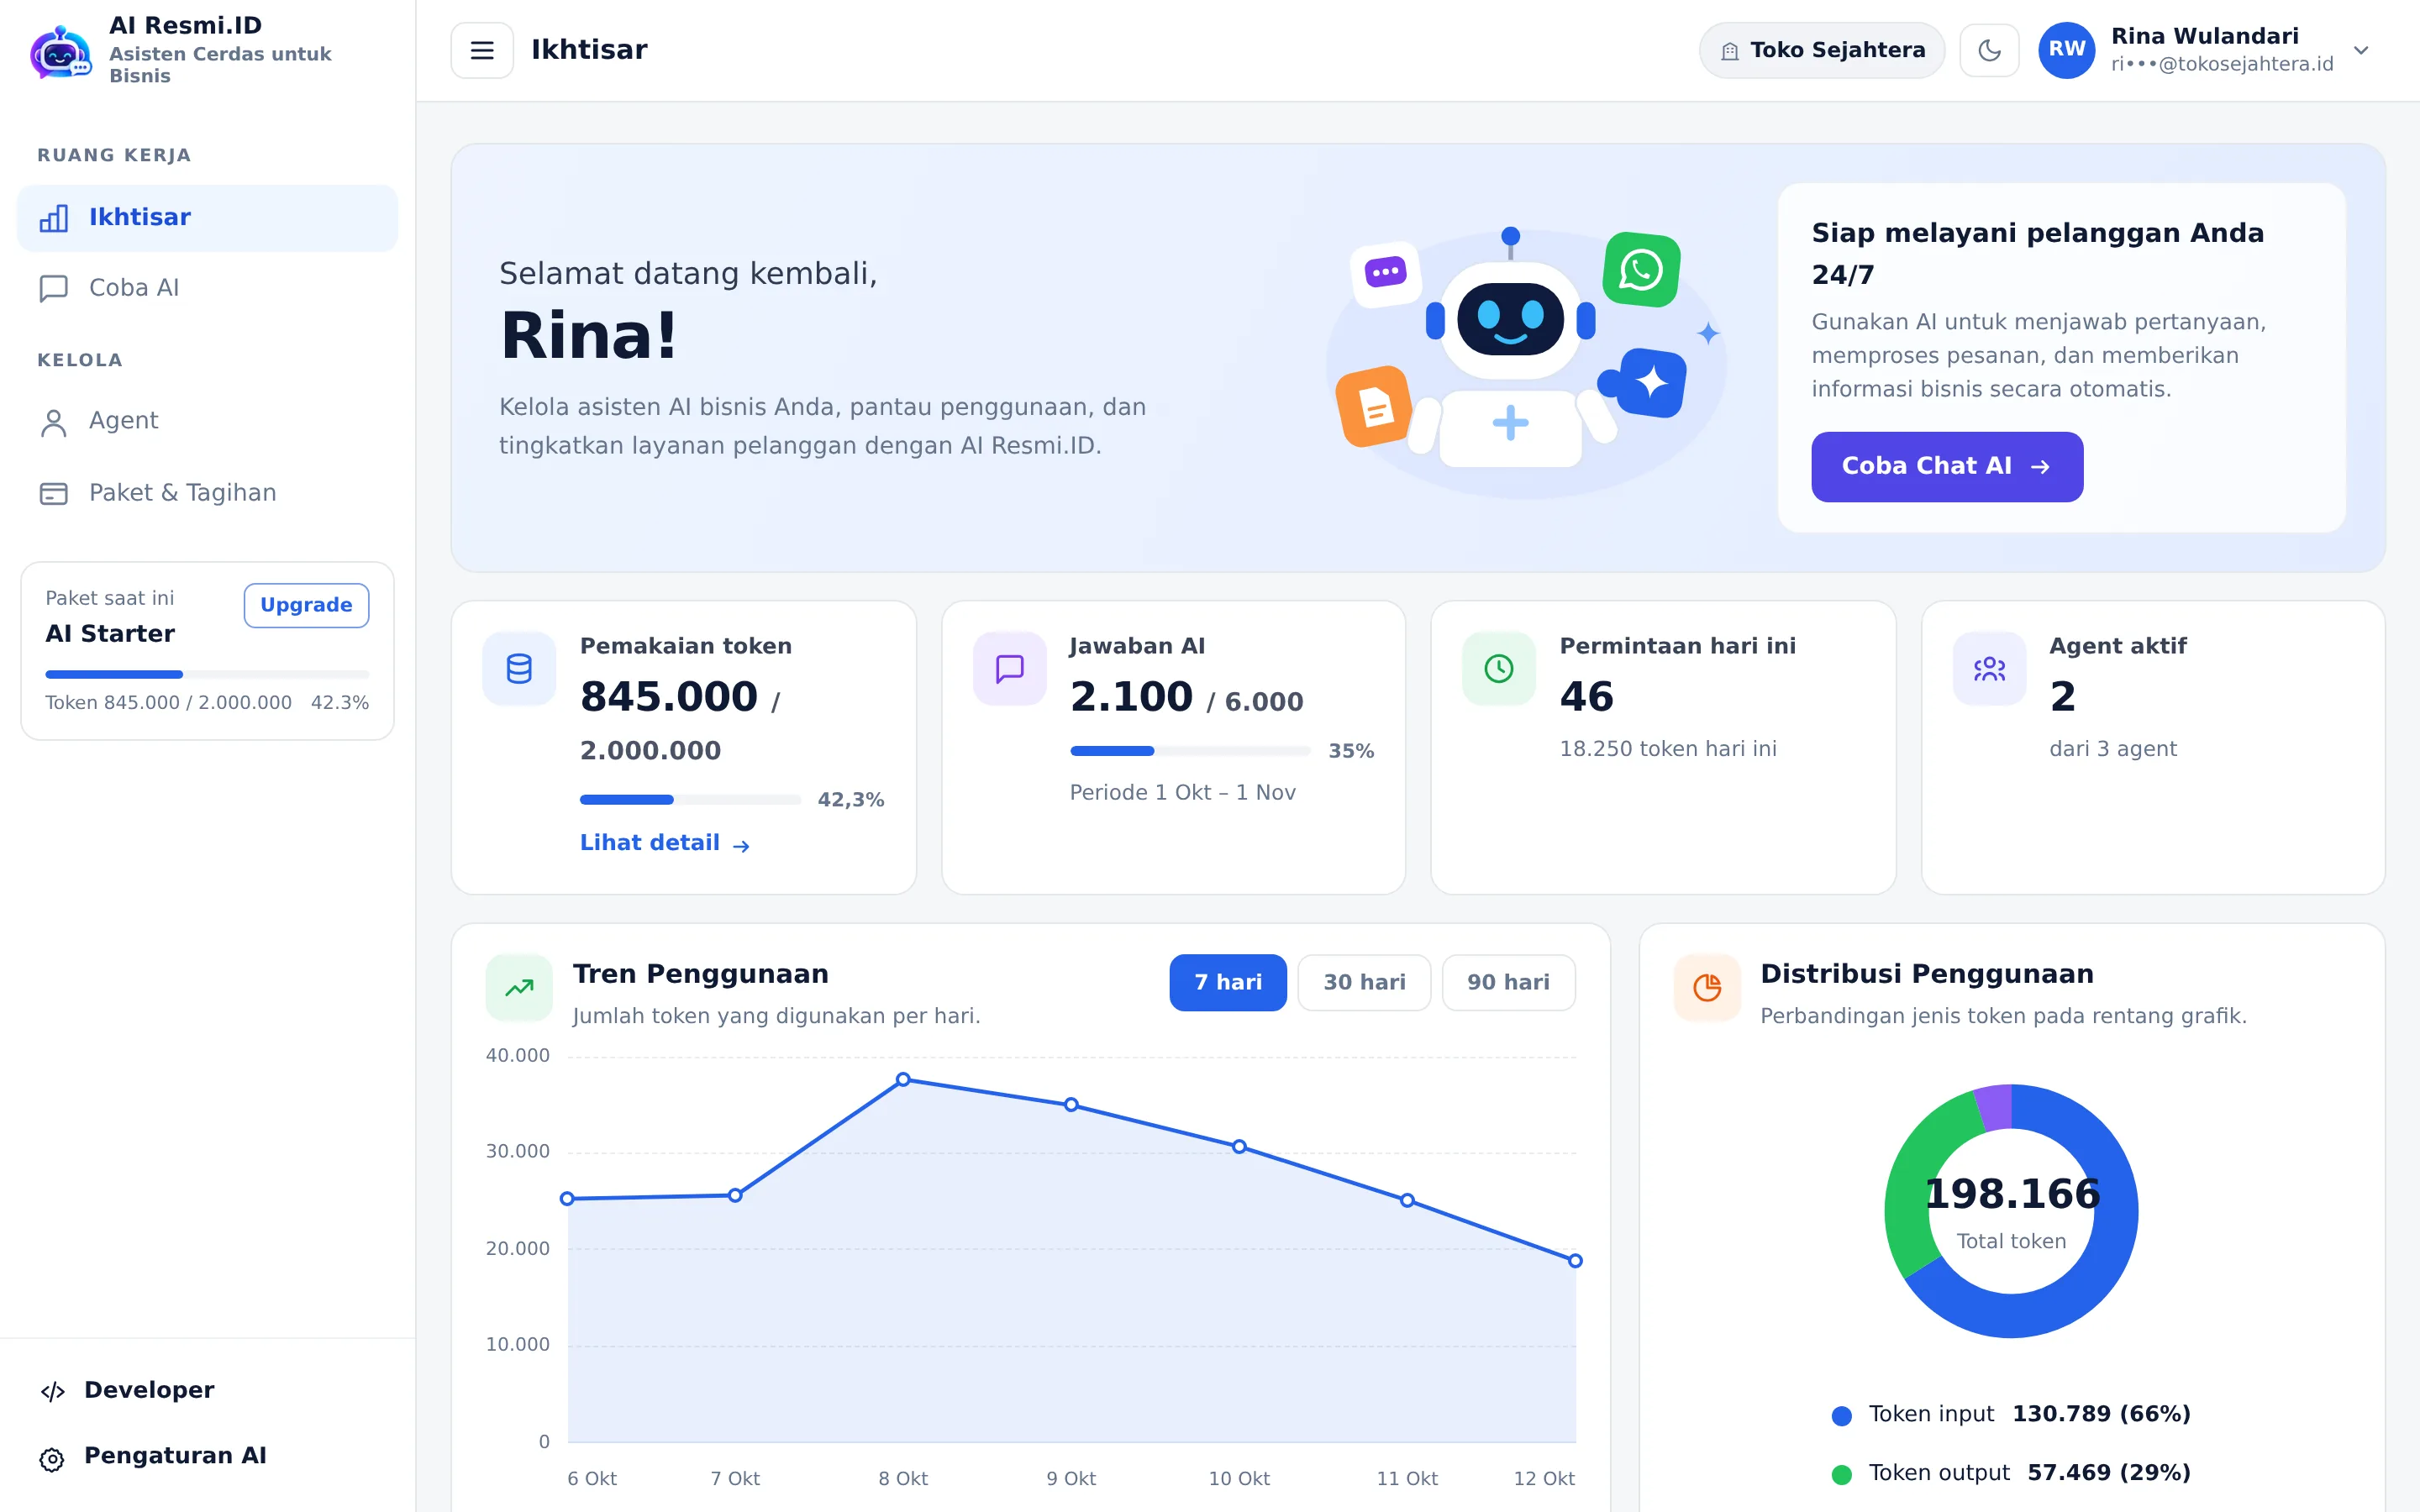Click the WhatsApp icon in the banner

[x=1641, y=270]
